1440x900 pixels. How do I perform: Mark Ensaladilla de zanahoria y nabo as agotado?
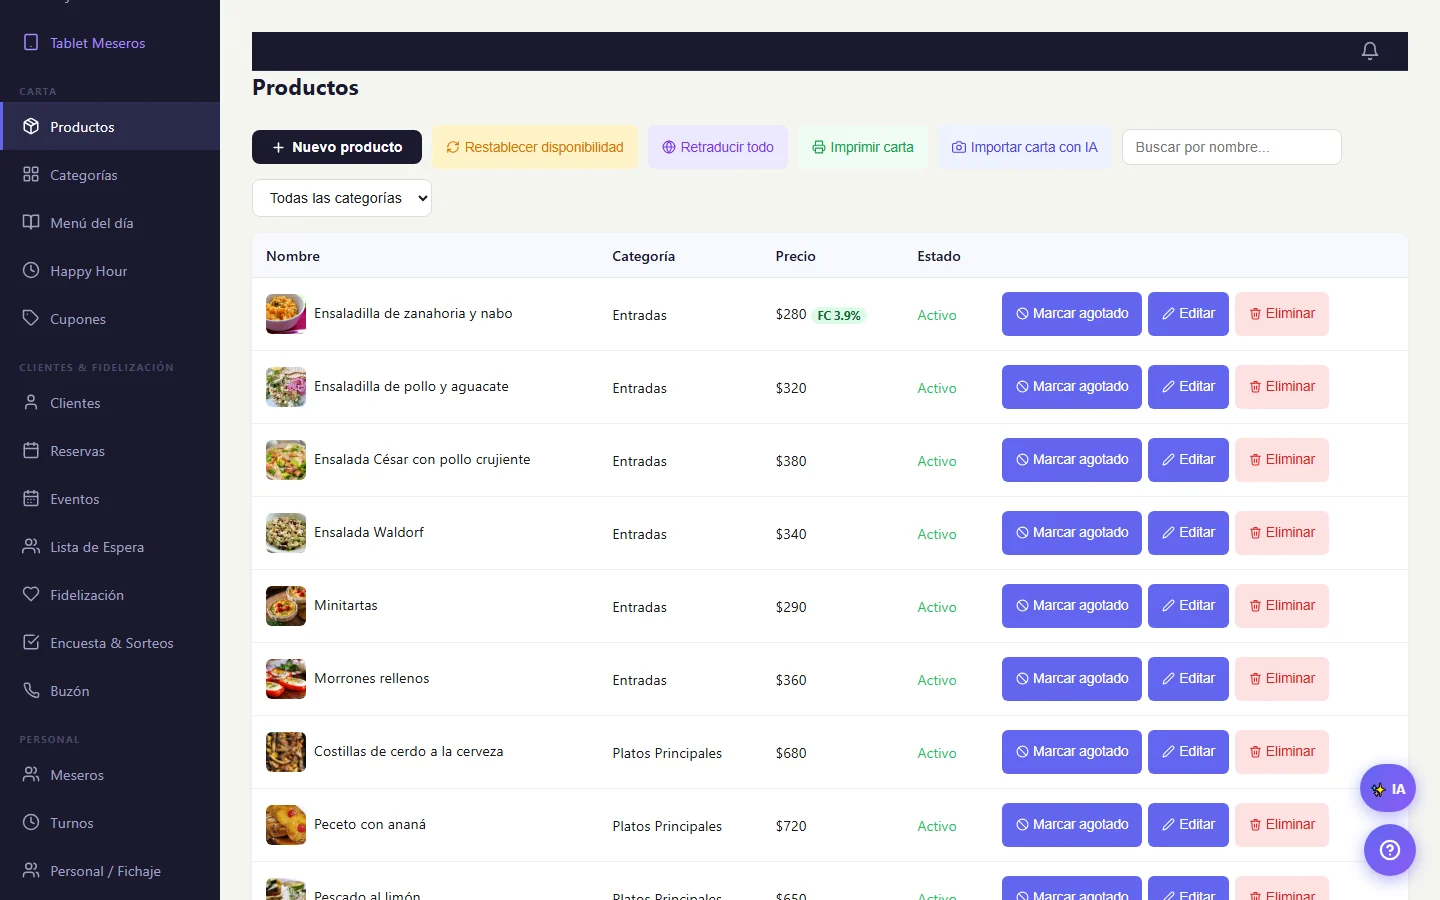(1072, 314)
